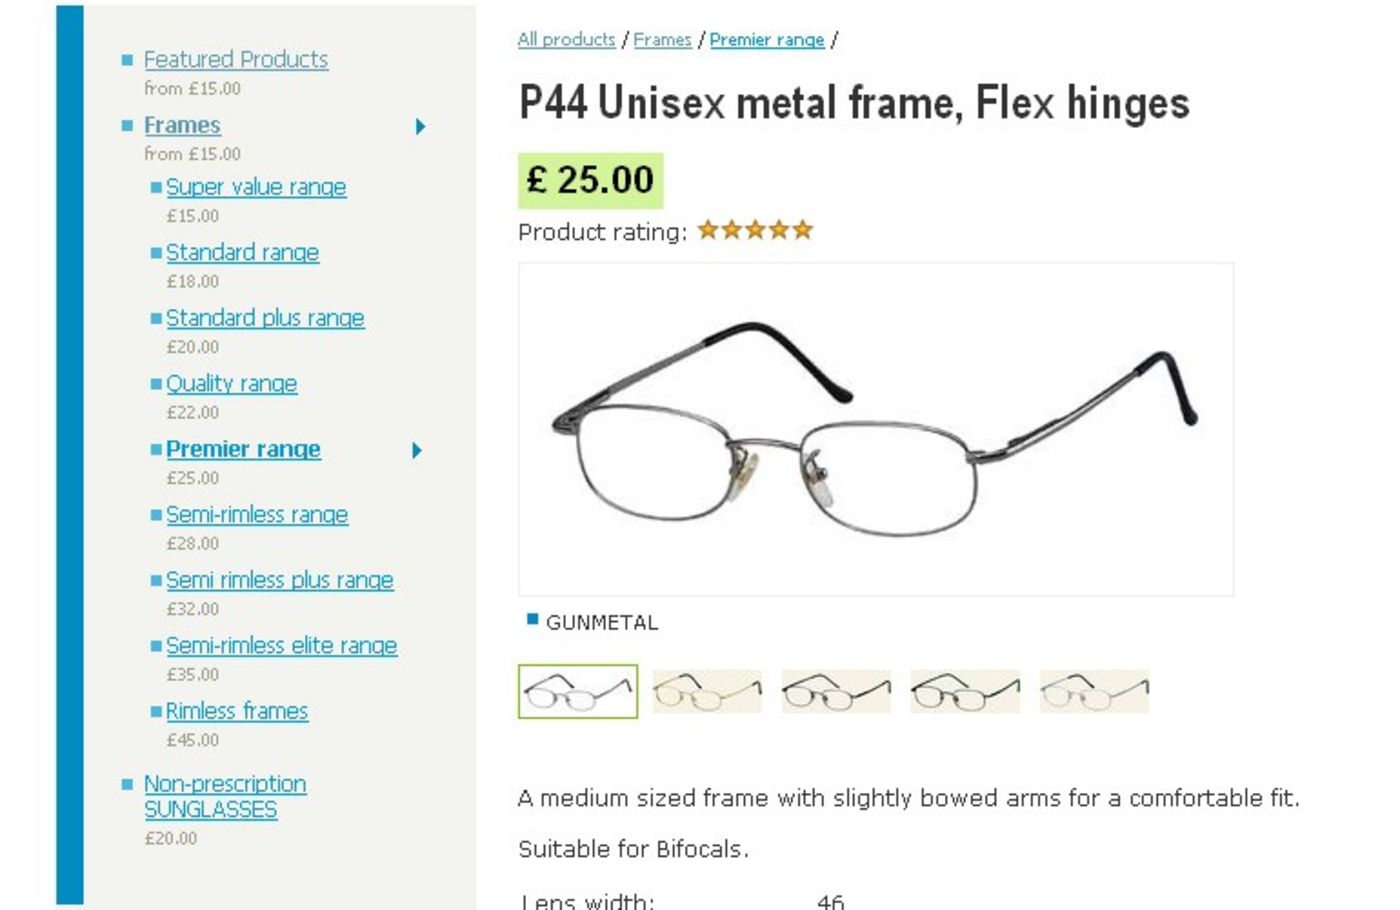Open Semi-rimless elite range
The image size is (1400, 910).
[281, 646]
